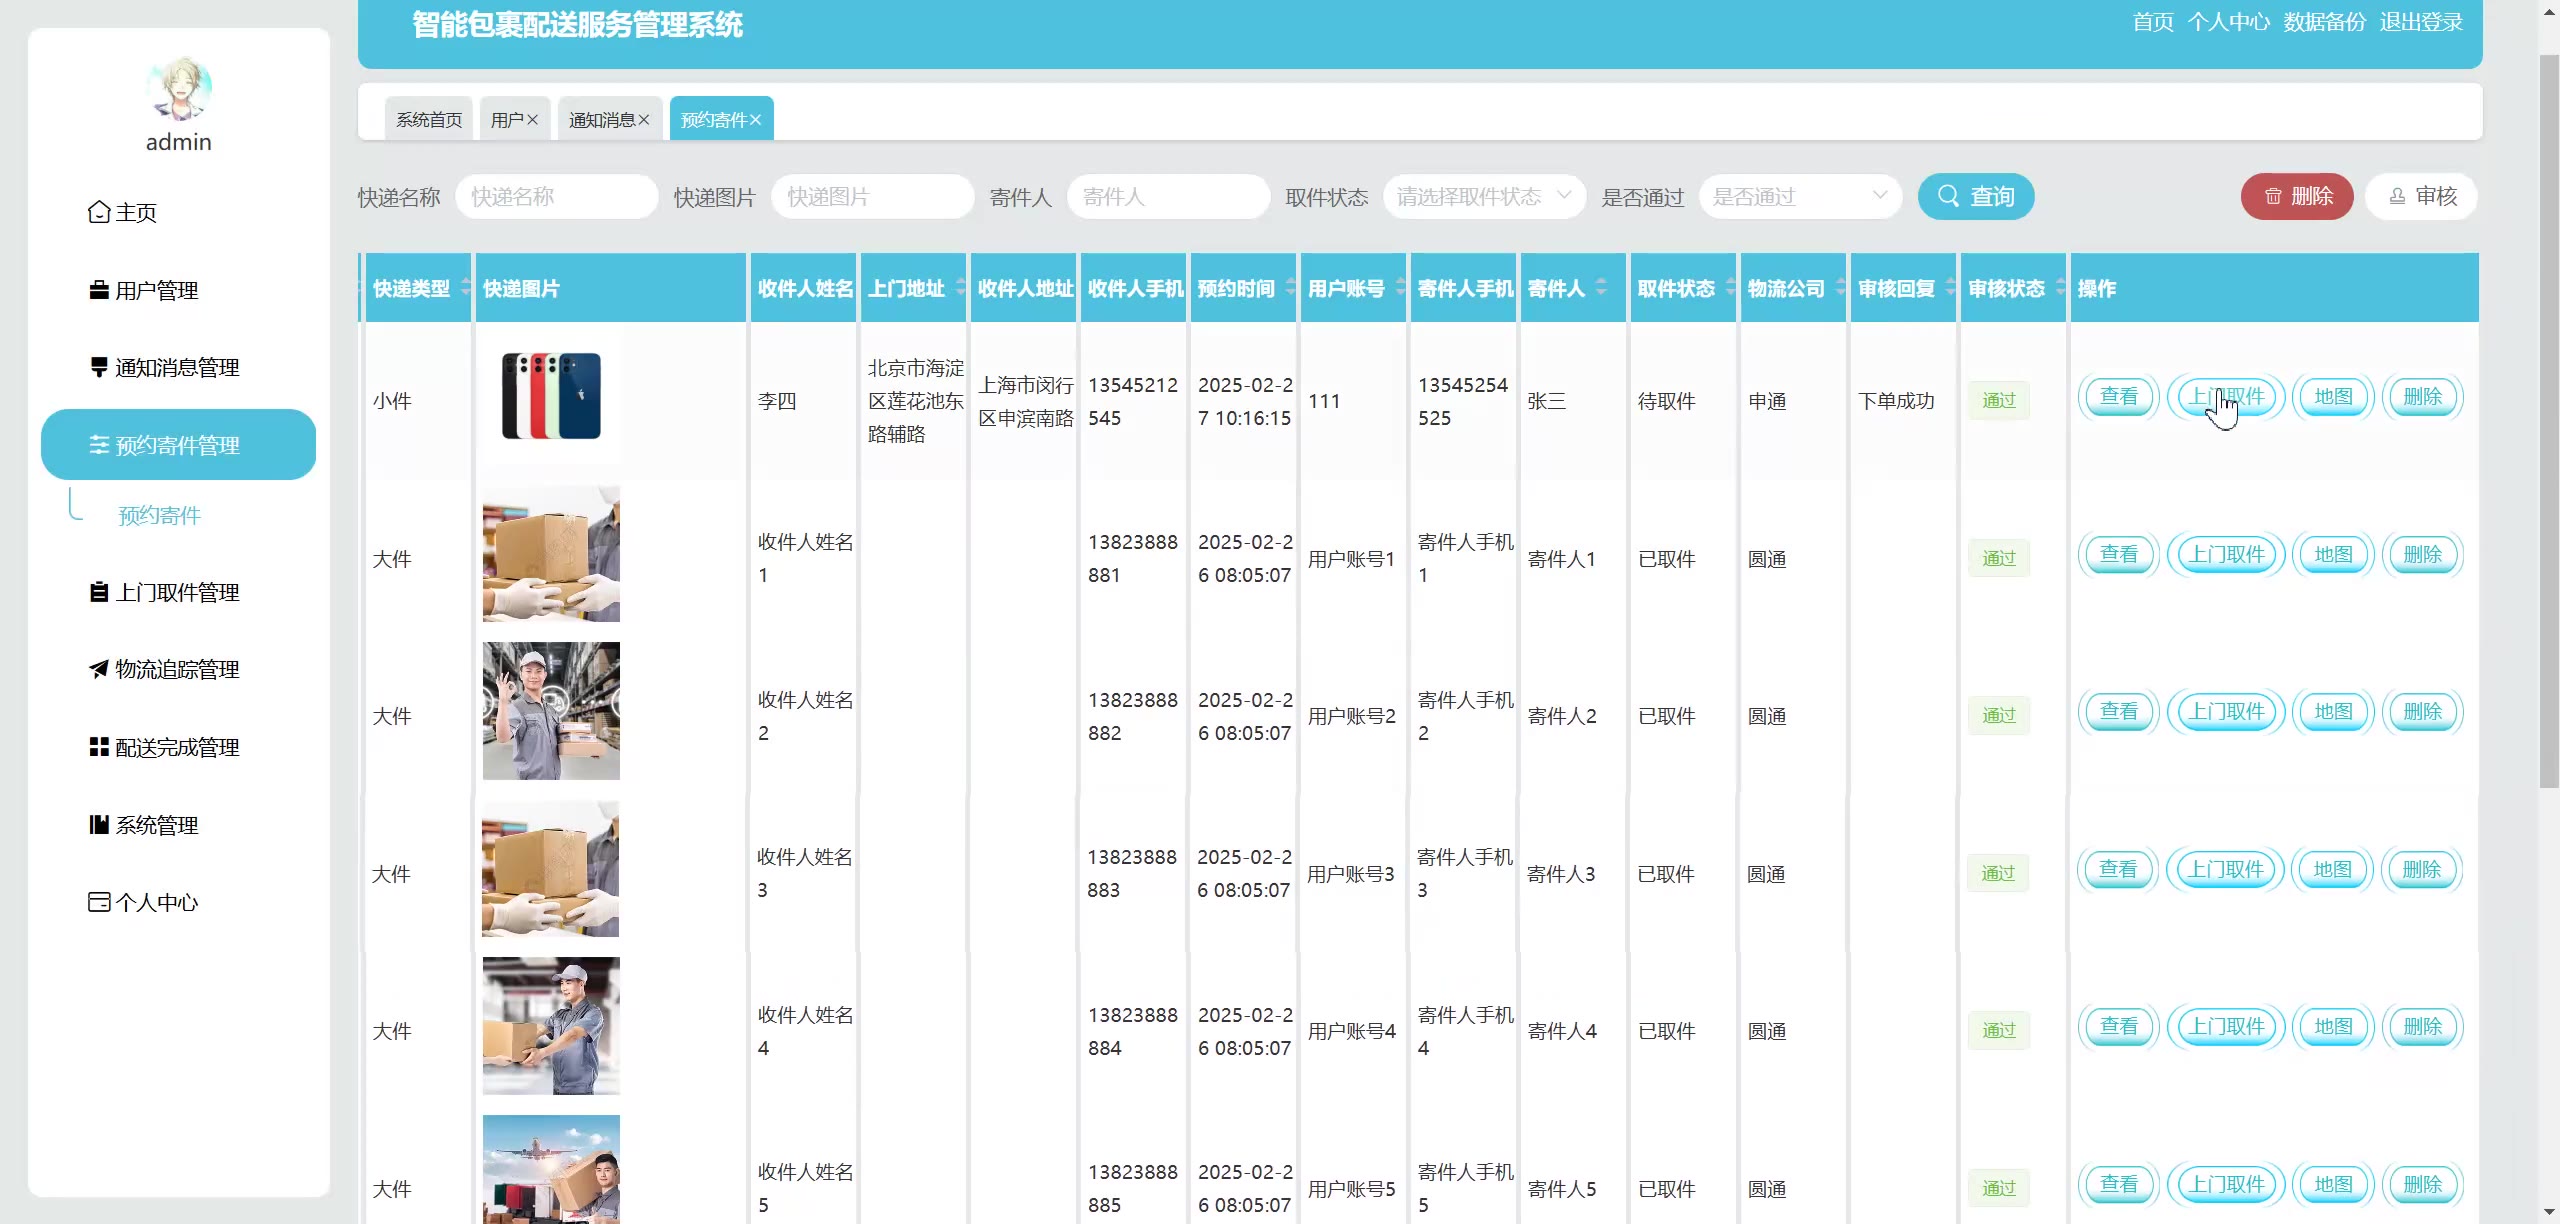Click the briefcase icon for 用户管理
This screenshot has height=1224, width=2560.
(99, 290)
